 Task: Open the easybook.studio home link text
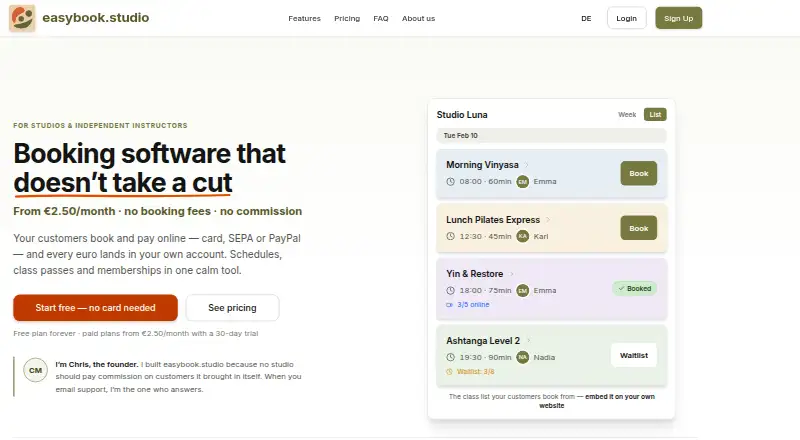pos(95,18)
